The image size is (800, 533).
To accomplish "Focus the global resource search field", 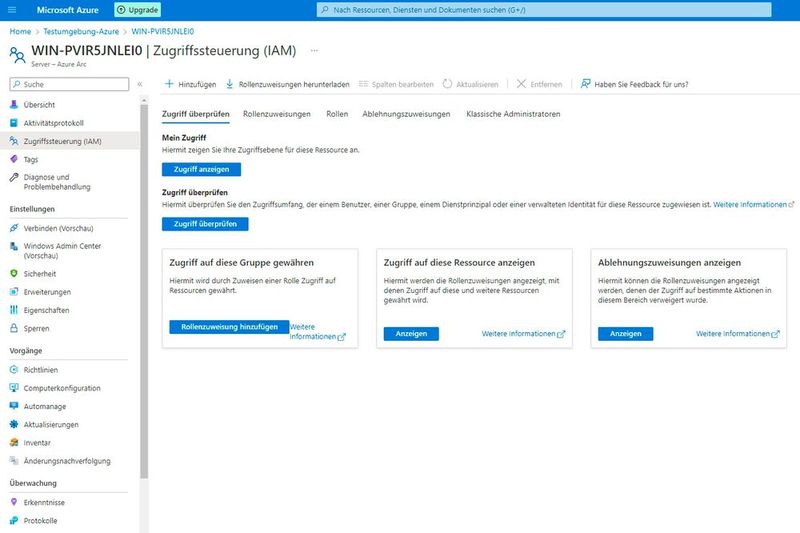I will (x=544, y=10).
